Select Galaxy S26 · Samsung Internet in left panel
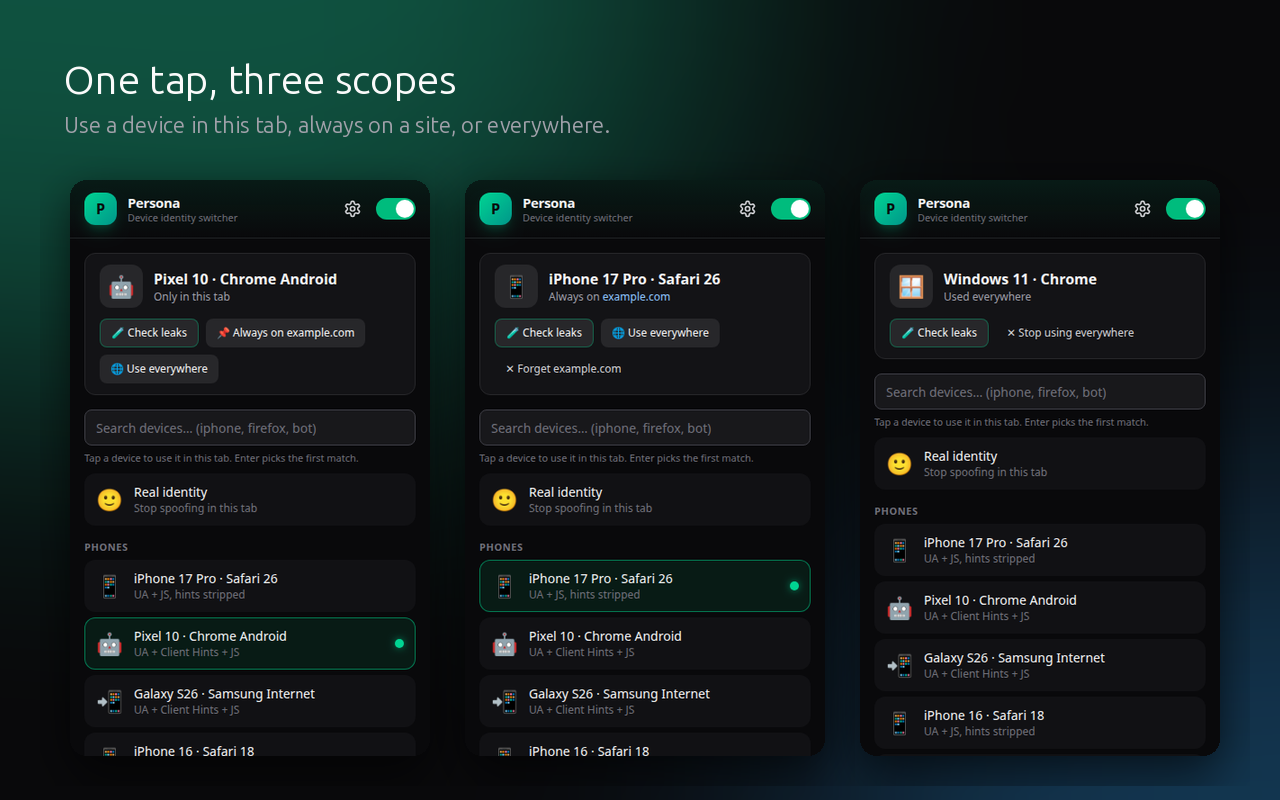The image size is (1280, 800). tap(250, 702)
